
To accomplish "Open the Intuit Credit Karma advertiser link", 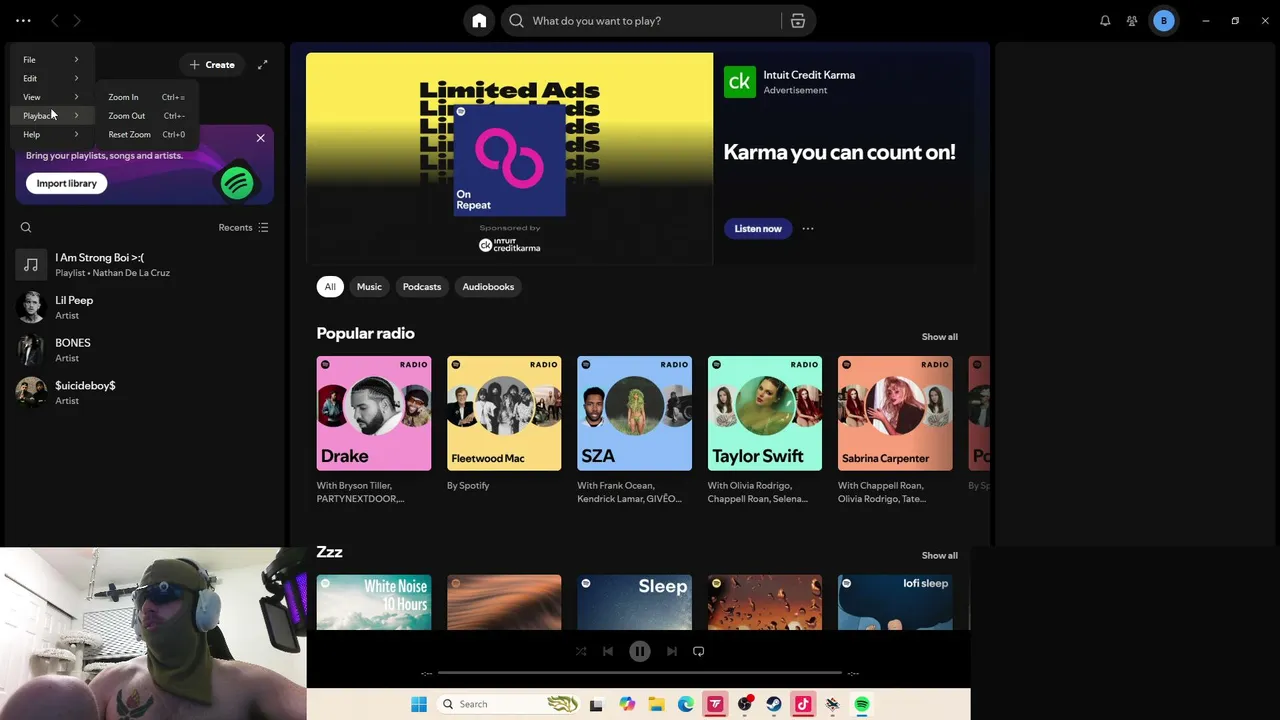I will [809, 75].
